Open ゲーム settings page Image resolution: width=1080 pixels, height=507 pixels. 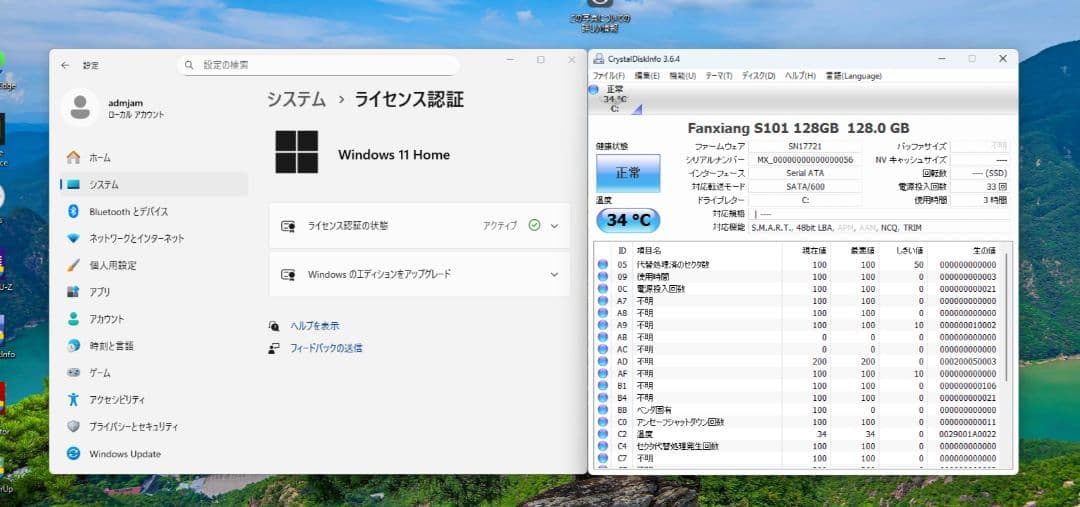pyautogui.click(x=153, y=373)
